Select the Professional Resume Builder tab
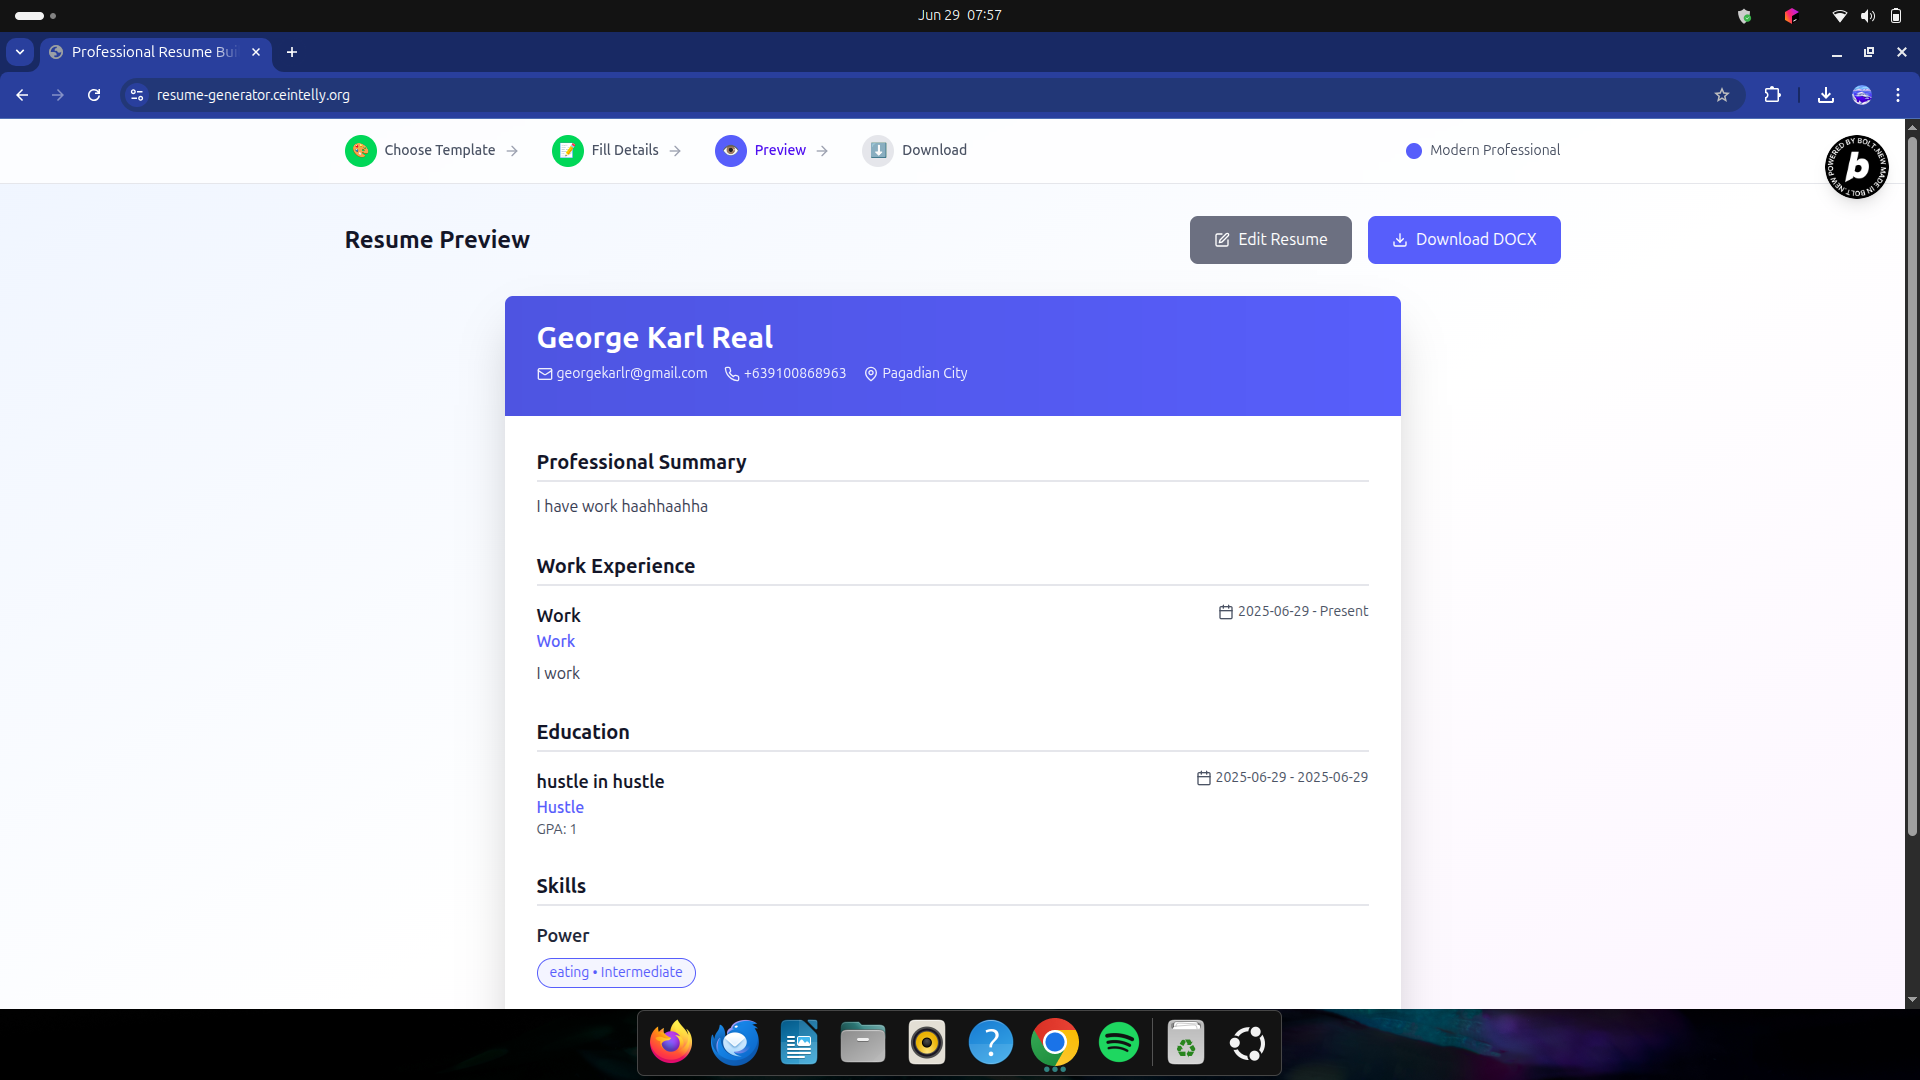The width and height of the screenshot is (1920, 1080). coord(154,52)
